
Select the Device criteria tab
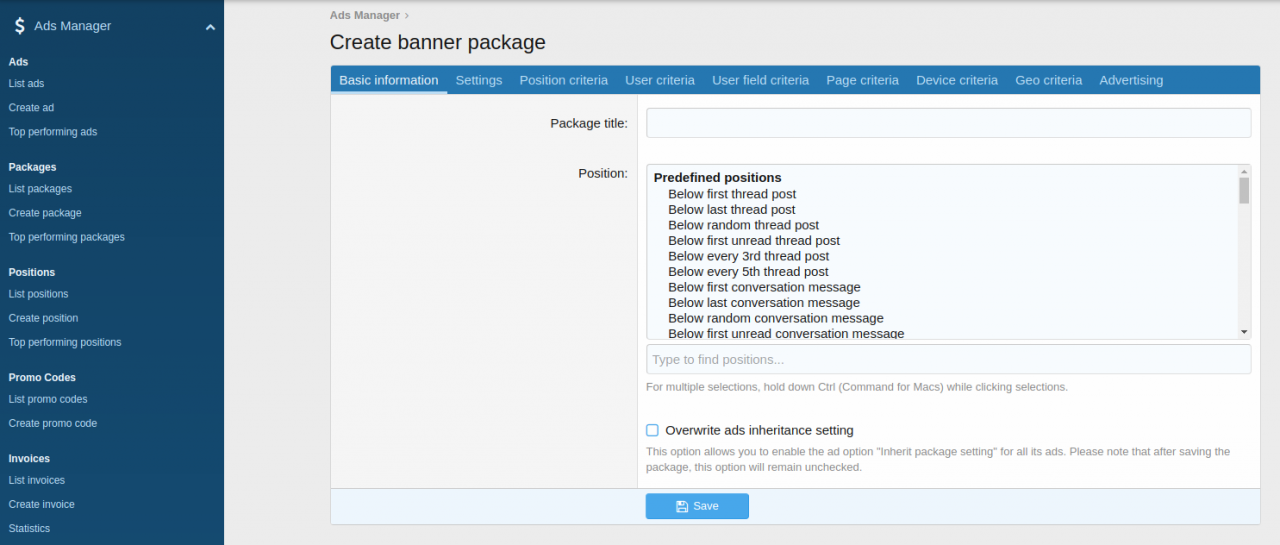point(957,80)
